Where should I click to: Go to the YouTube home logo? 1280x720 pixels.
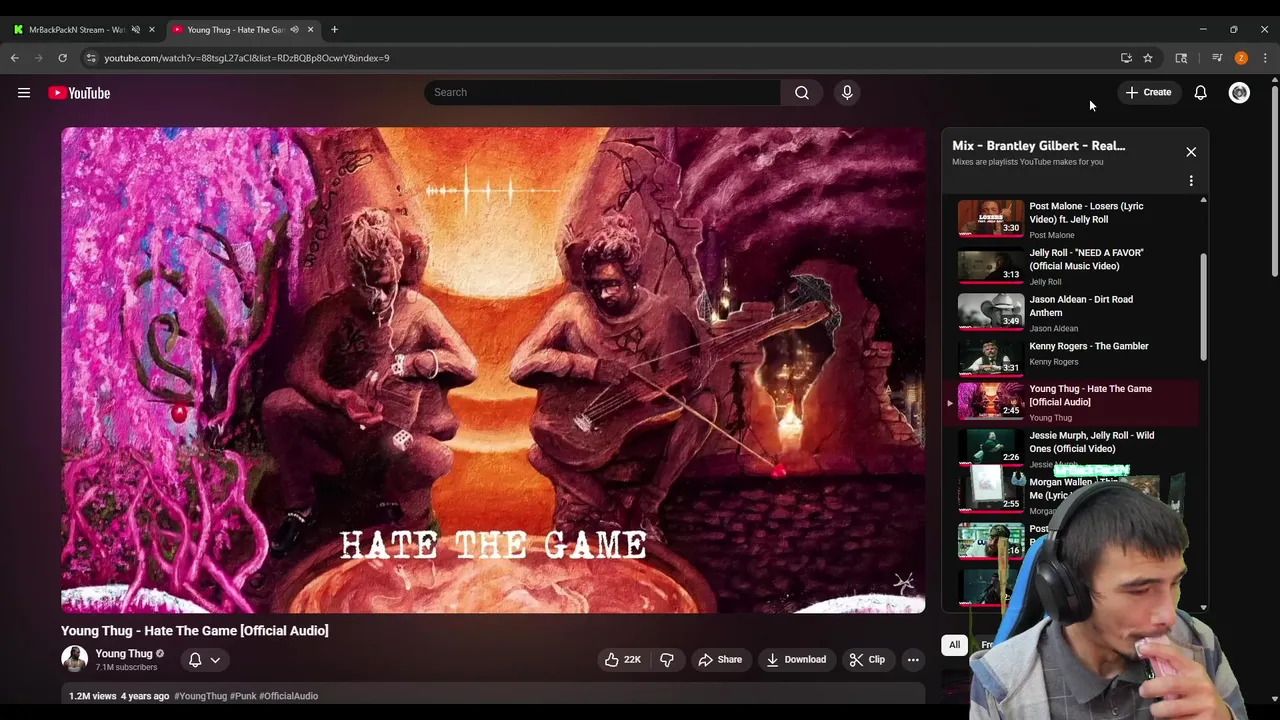coord(79,93)
